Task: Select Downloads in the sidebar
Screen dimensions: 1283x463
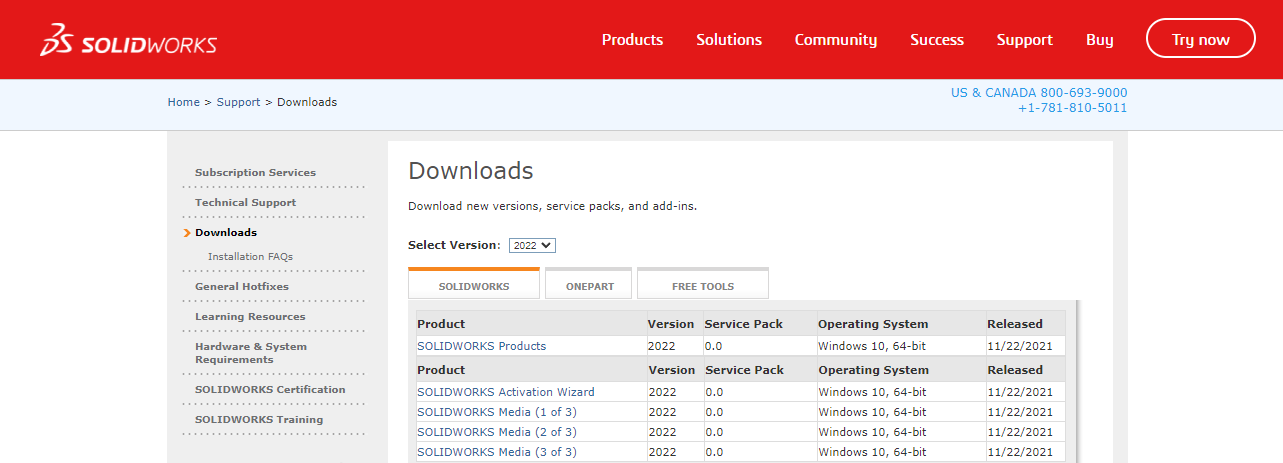Action: 226,233
